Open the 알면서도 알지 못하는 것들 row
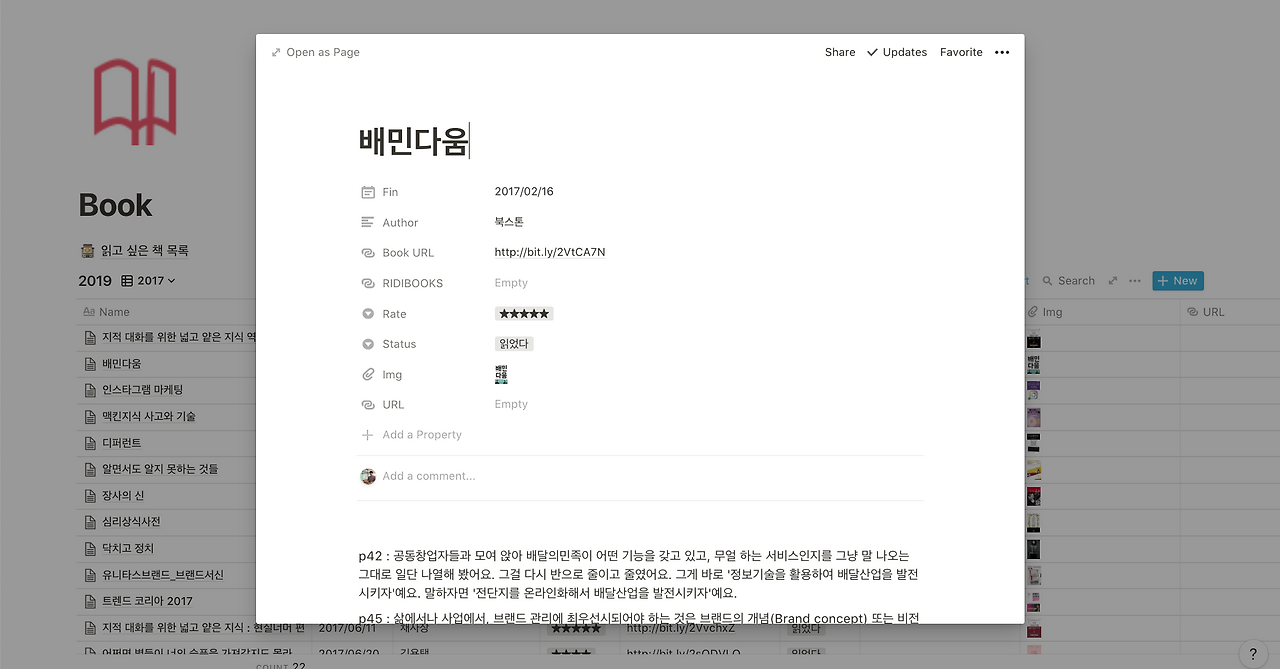 click(x=160, y=469)
